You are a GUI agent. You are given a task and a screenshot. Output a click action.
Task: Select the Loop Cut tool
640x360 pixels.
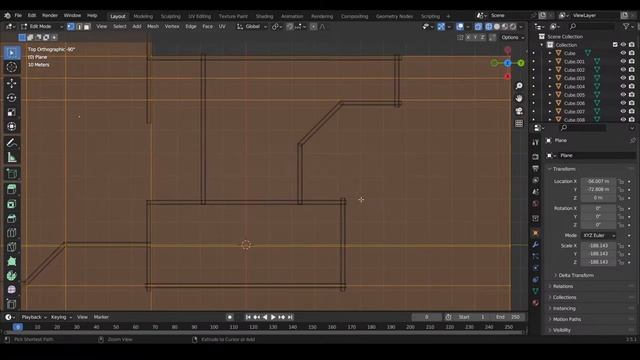coord(11,233)
